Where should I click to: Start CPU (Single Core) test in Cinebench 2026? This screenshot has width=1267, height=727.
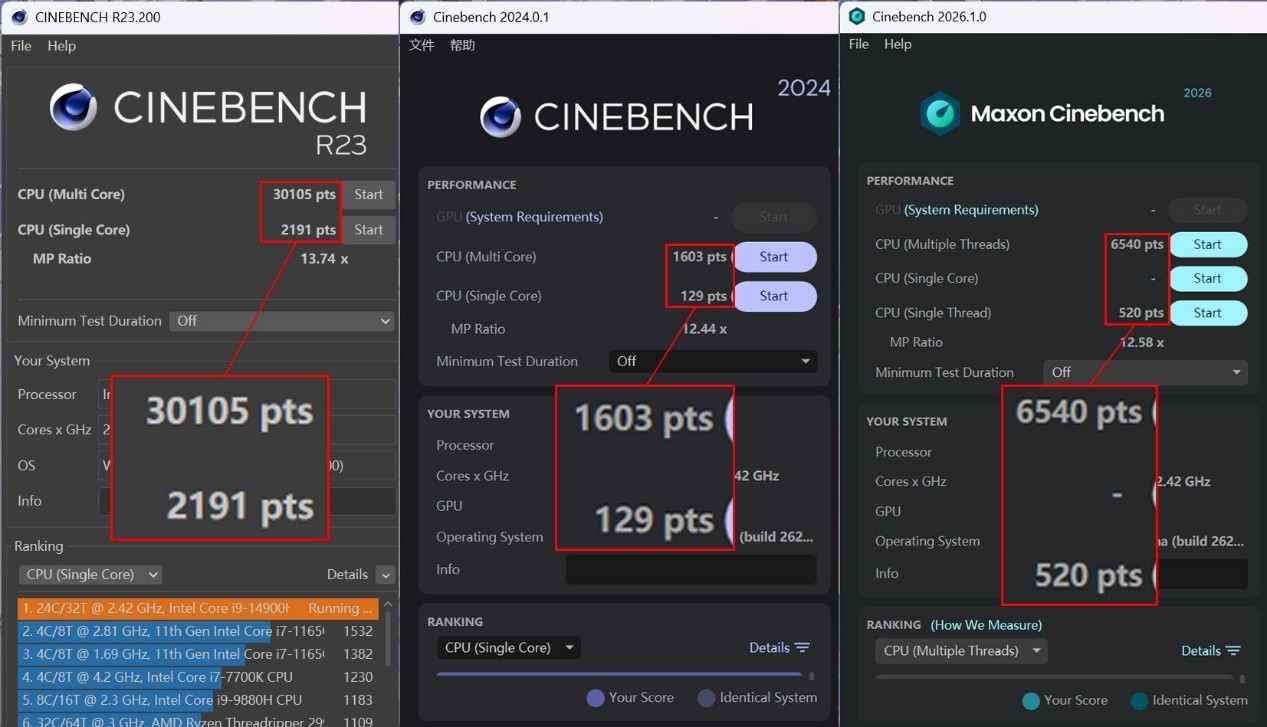click(1207, 278)
